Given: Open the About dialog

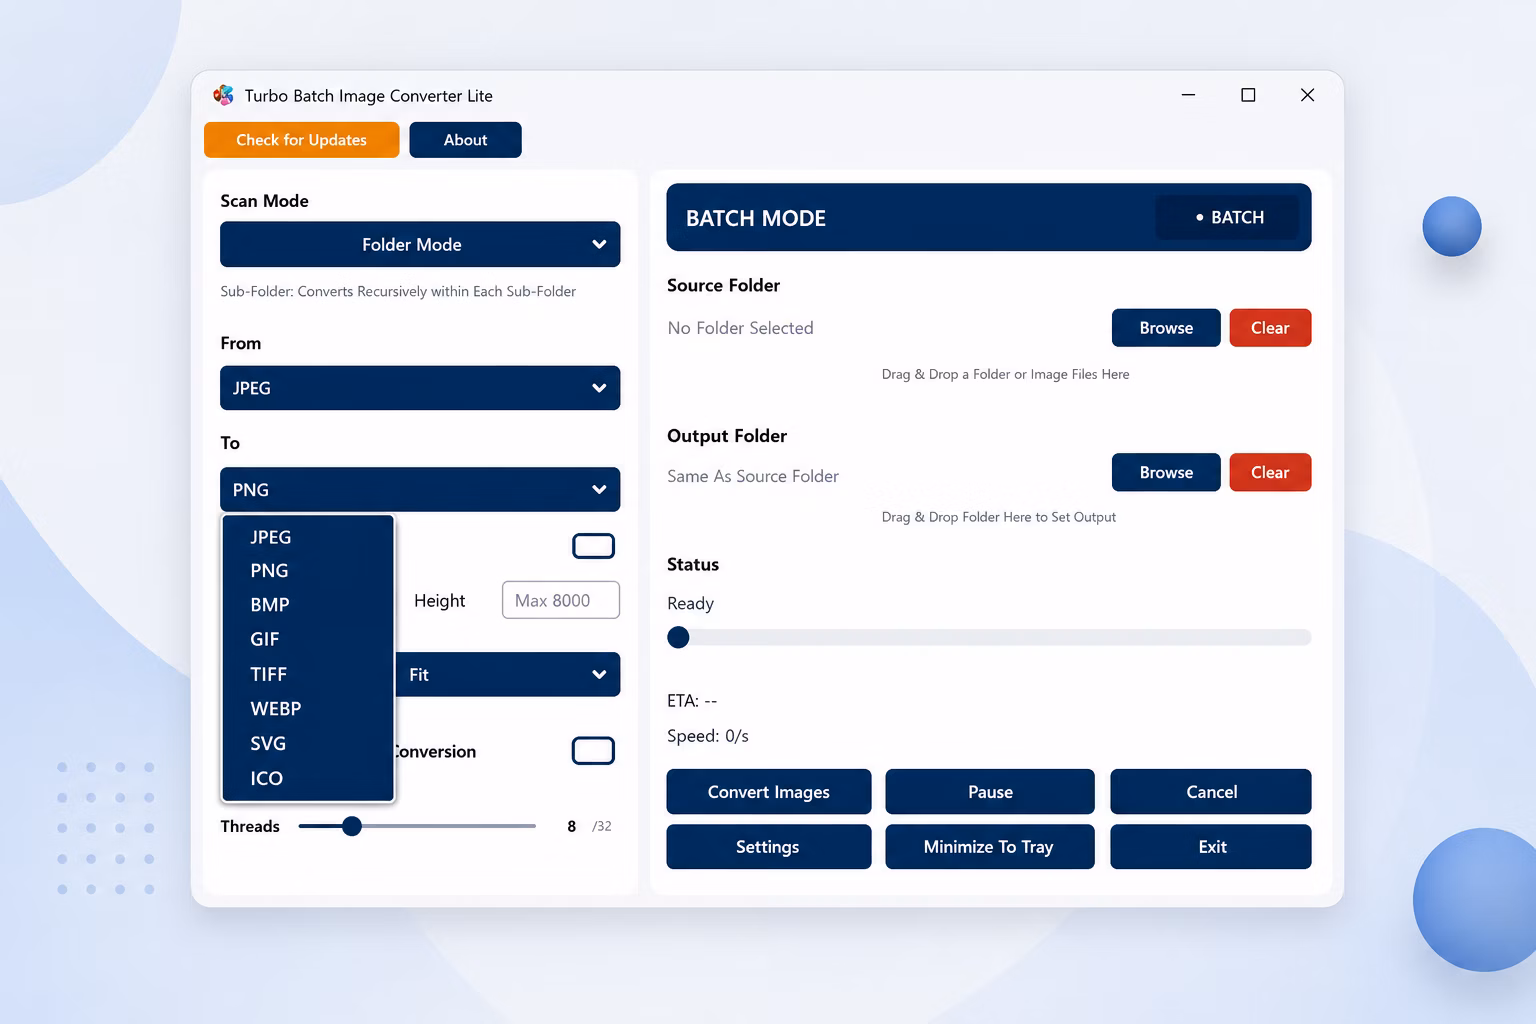Looking at the screenshot, I should tap(465, 140).
